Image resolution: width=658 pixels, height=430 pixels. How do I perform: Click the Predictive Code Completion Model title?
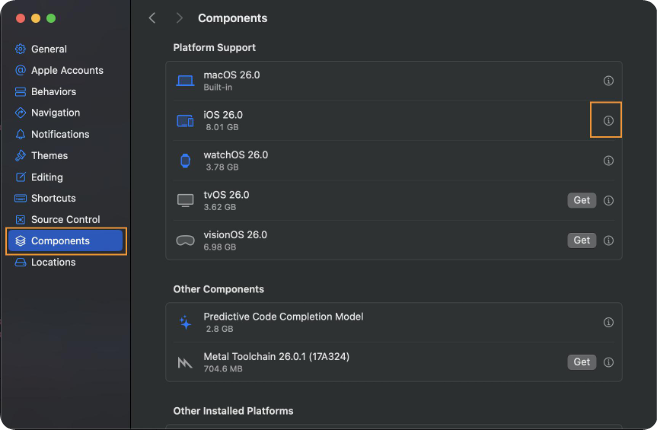[x=284, y=317]
